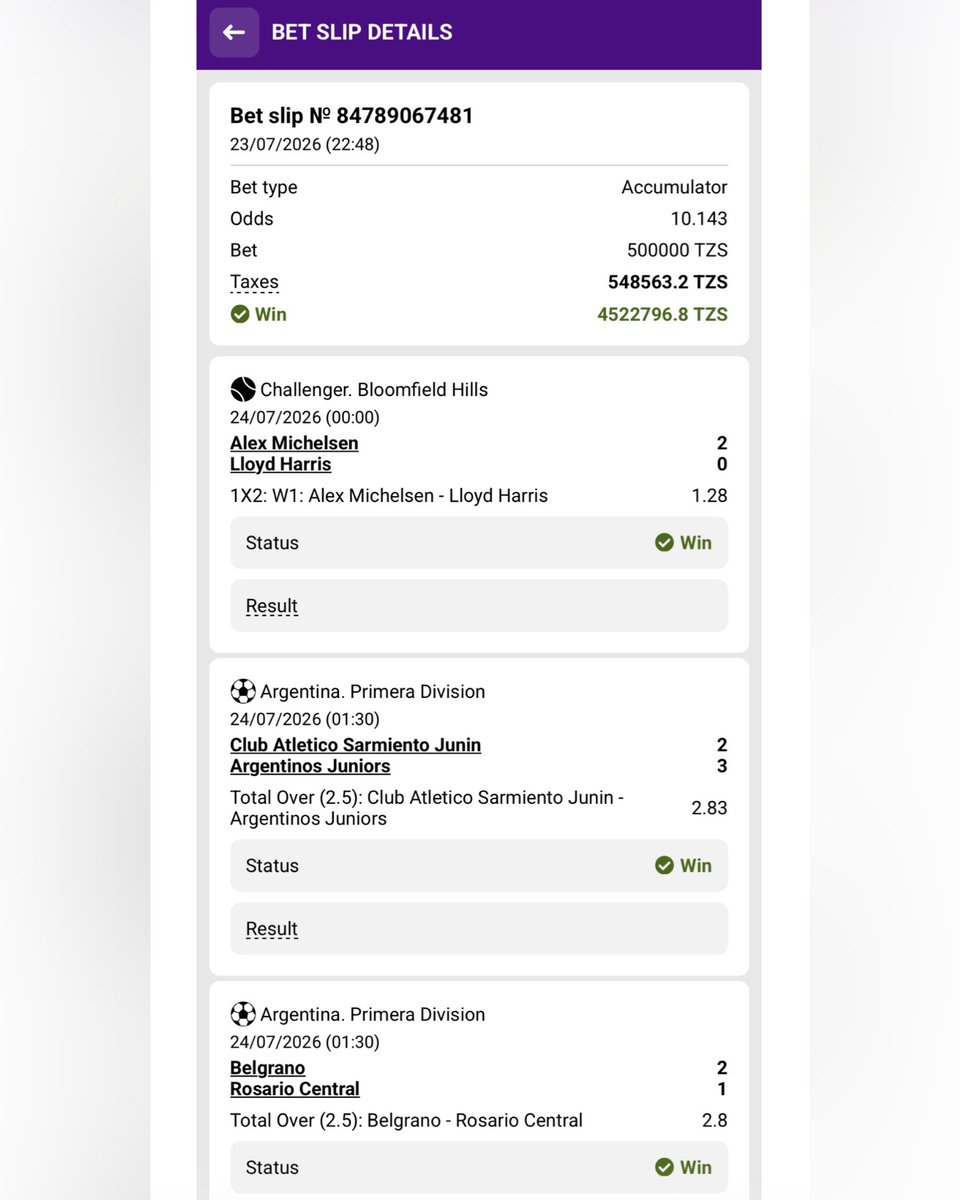
Task: Tap the Status row of Belgrano match
Action: coord(479,1167)
